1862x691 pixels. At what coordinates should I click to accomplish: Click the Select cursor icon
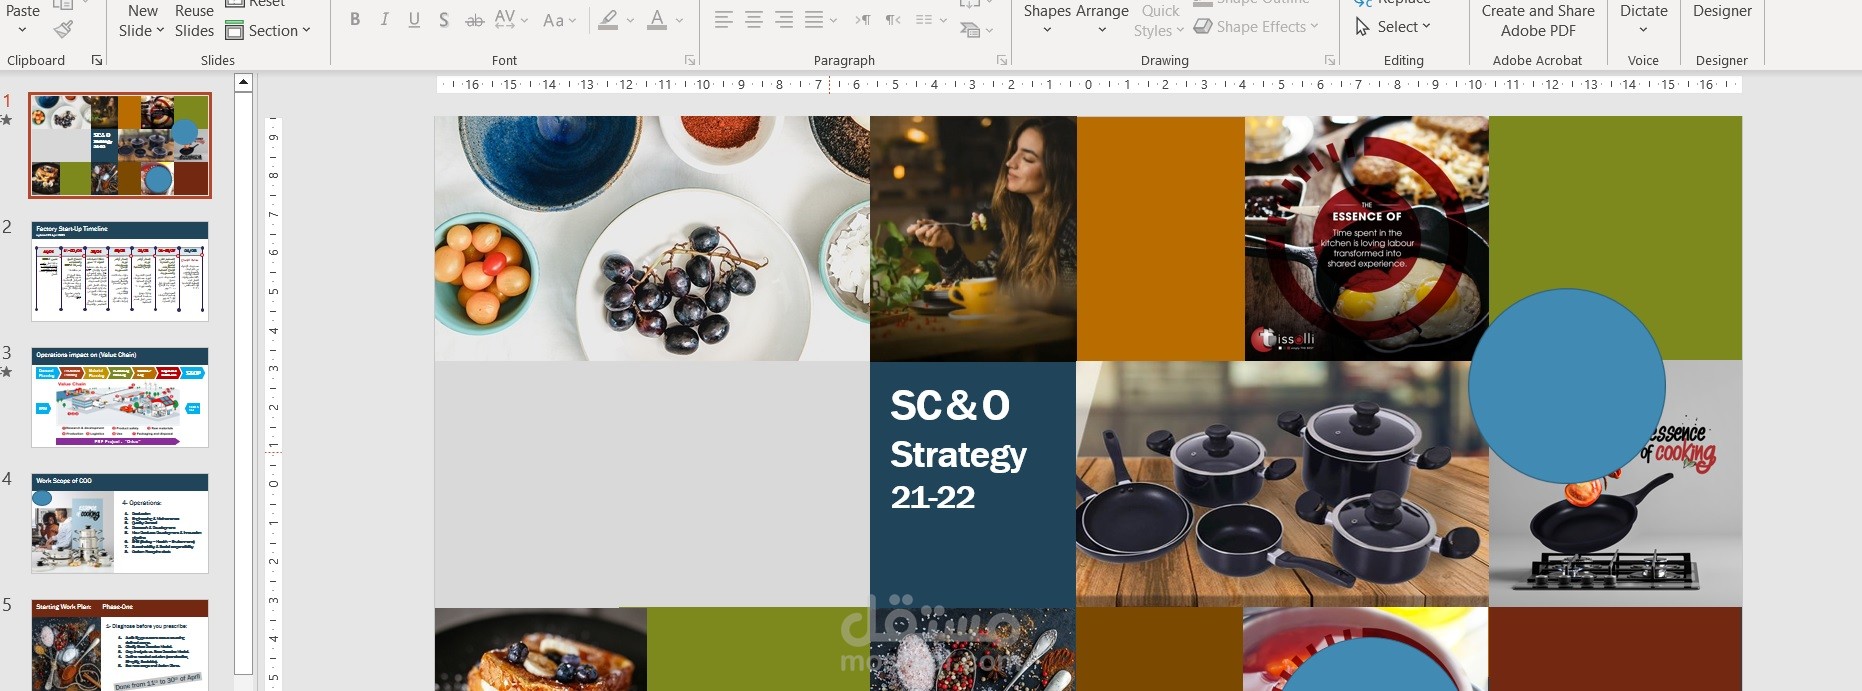(1362, 27)
